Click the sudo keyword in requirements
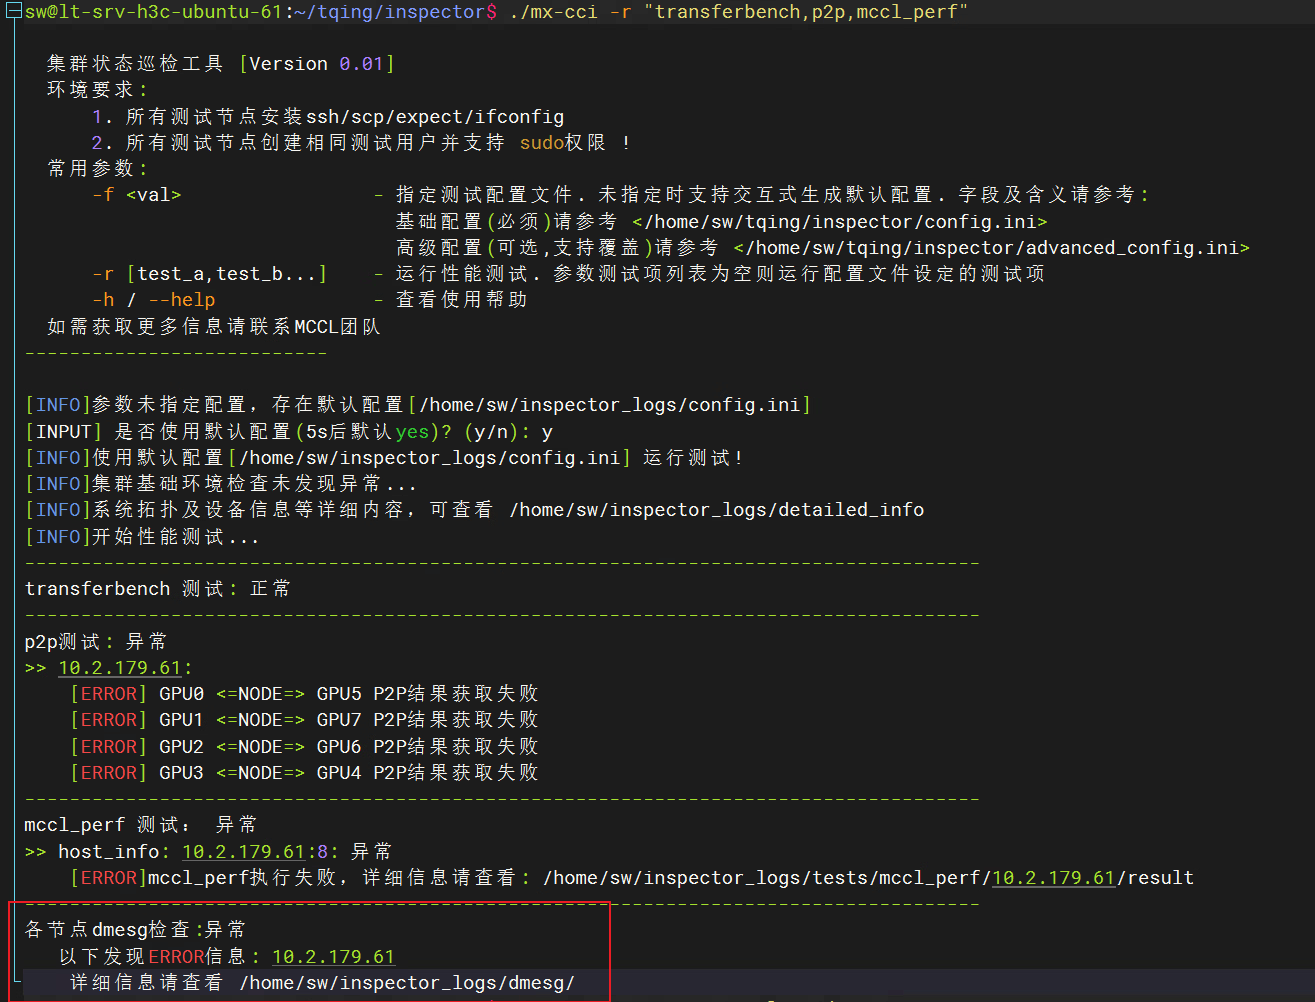Viewport: 1315px width, 1002px height. click(542, 143)
